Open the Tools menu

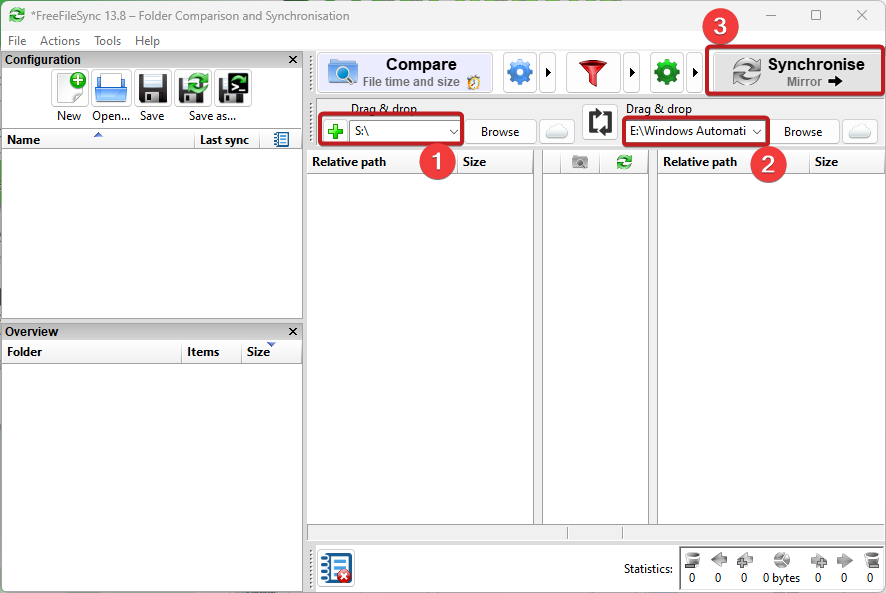pos(107,41)
